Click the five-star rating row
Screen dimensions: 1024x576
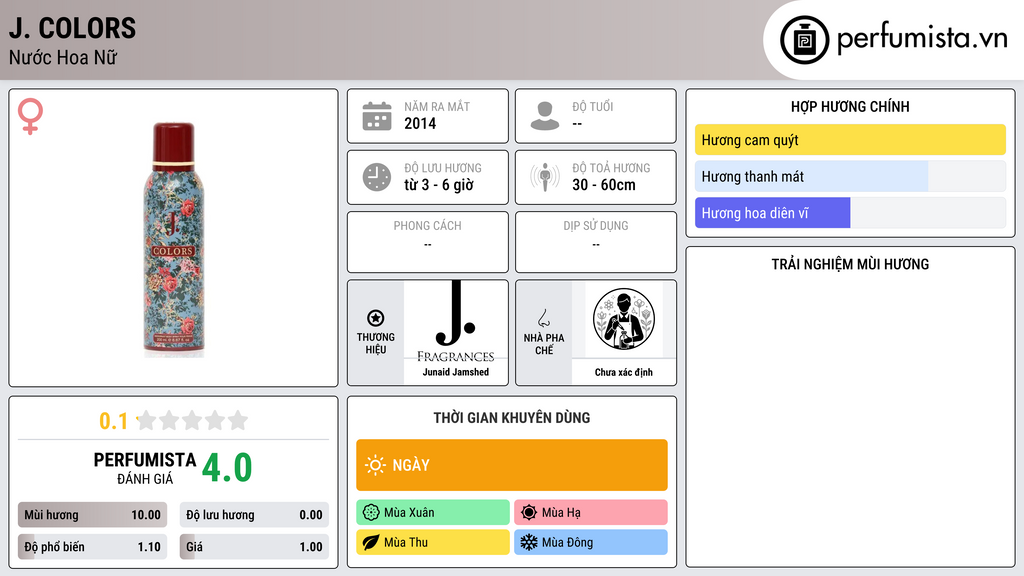point(192,420)
